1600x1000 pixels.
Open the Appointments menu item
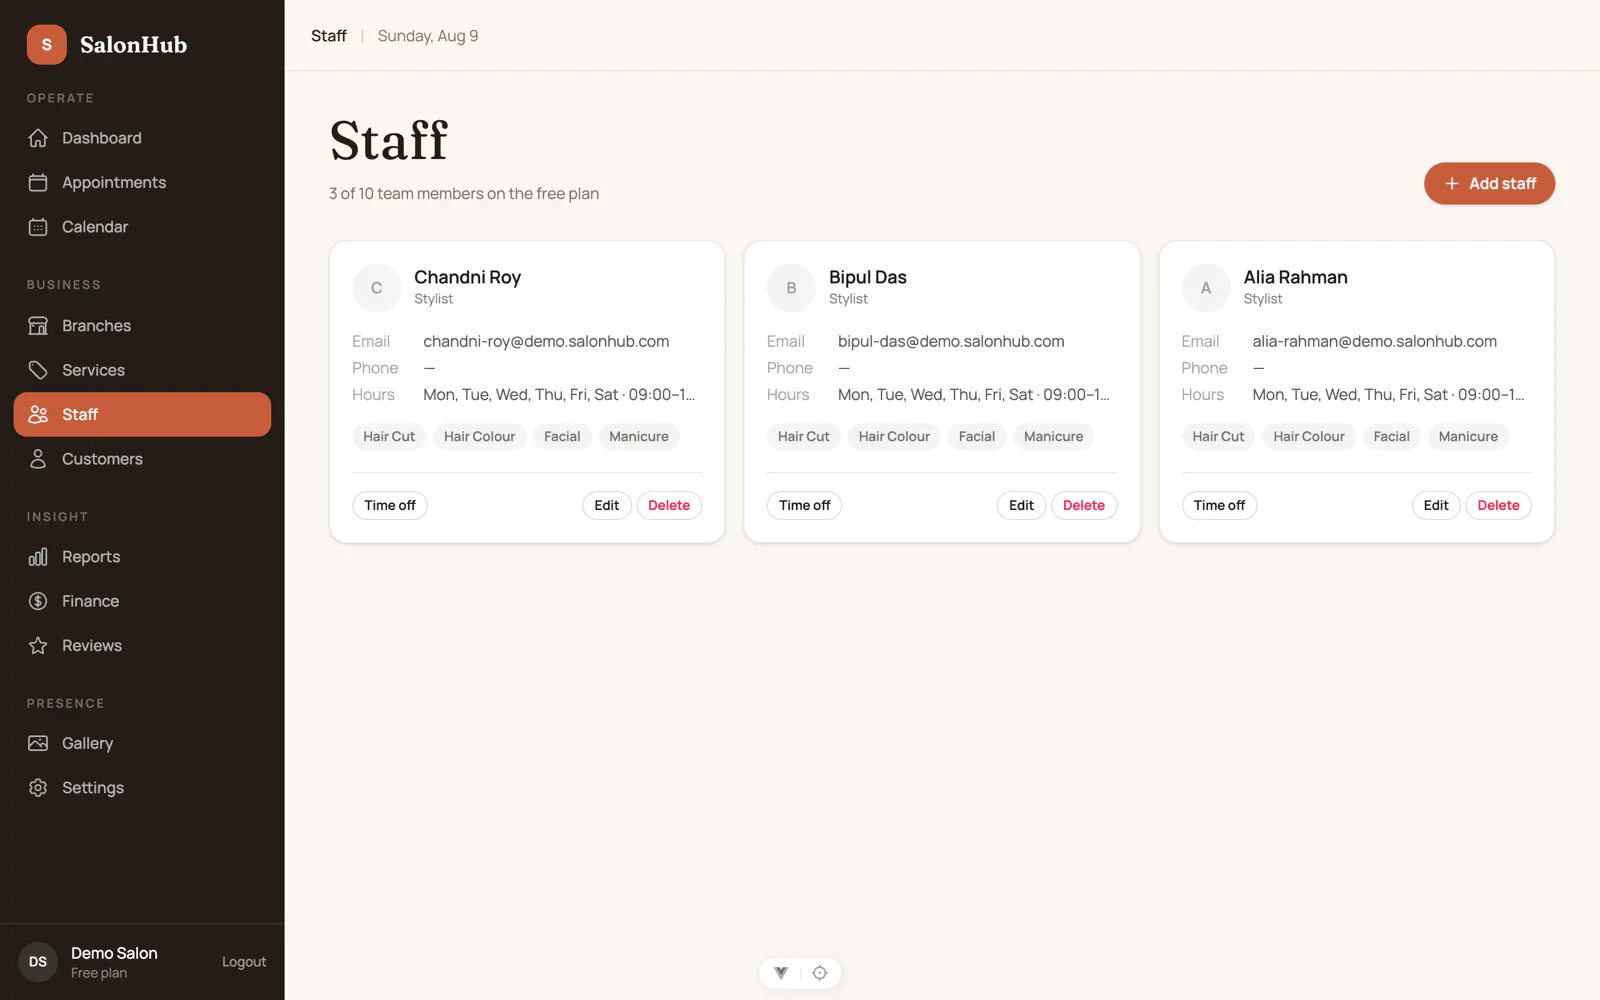click(x=142, y=182)
